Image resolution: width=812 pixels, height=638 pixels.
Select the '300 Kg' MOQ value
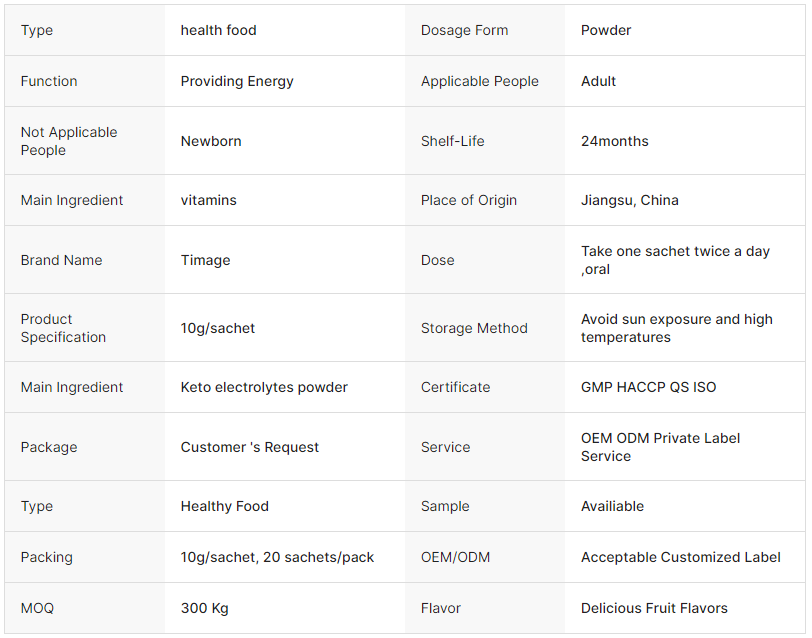204,608
